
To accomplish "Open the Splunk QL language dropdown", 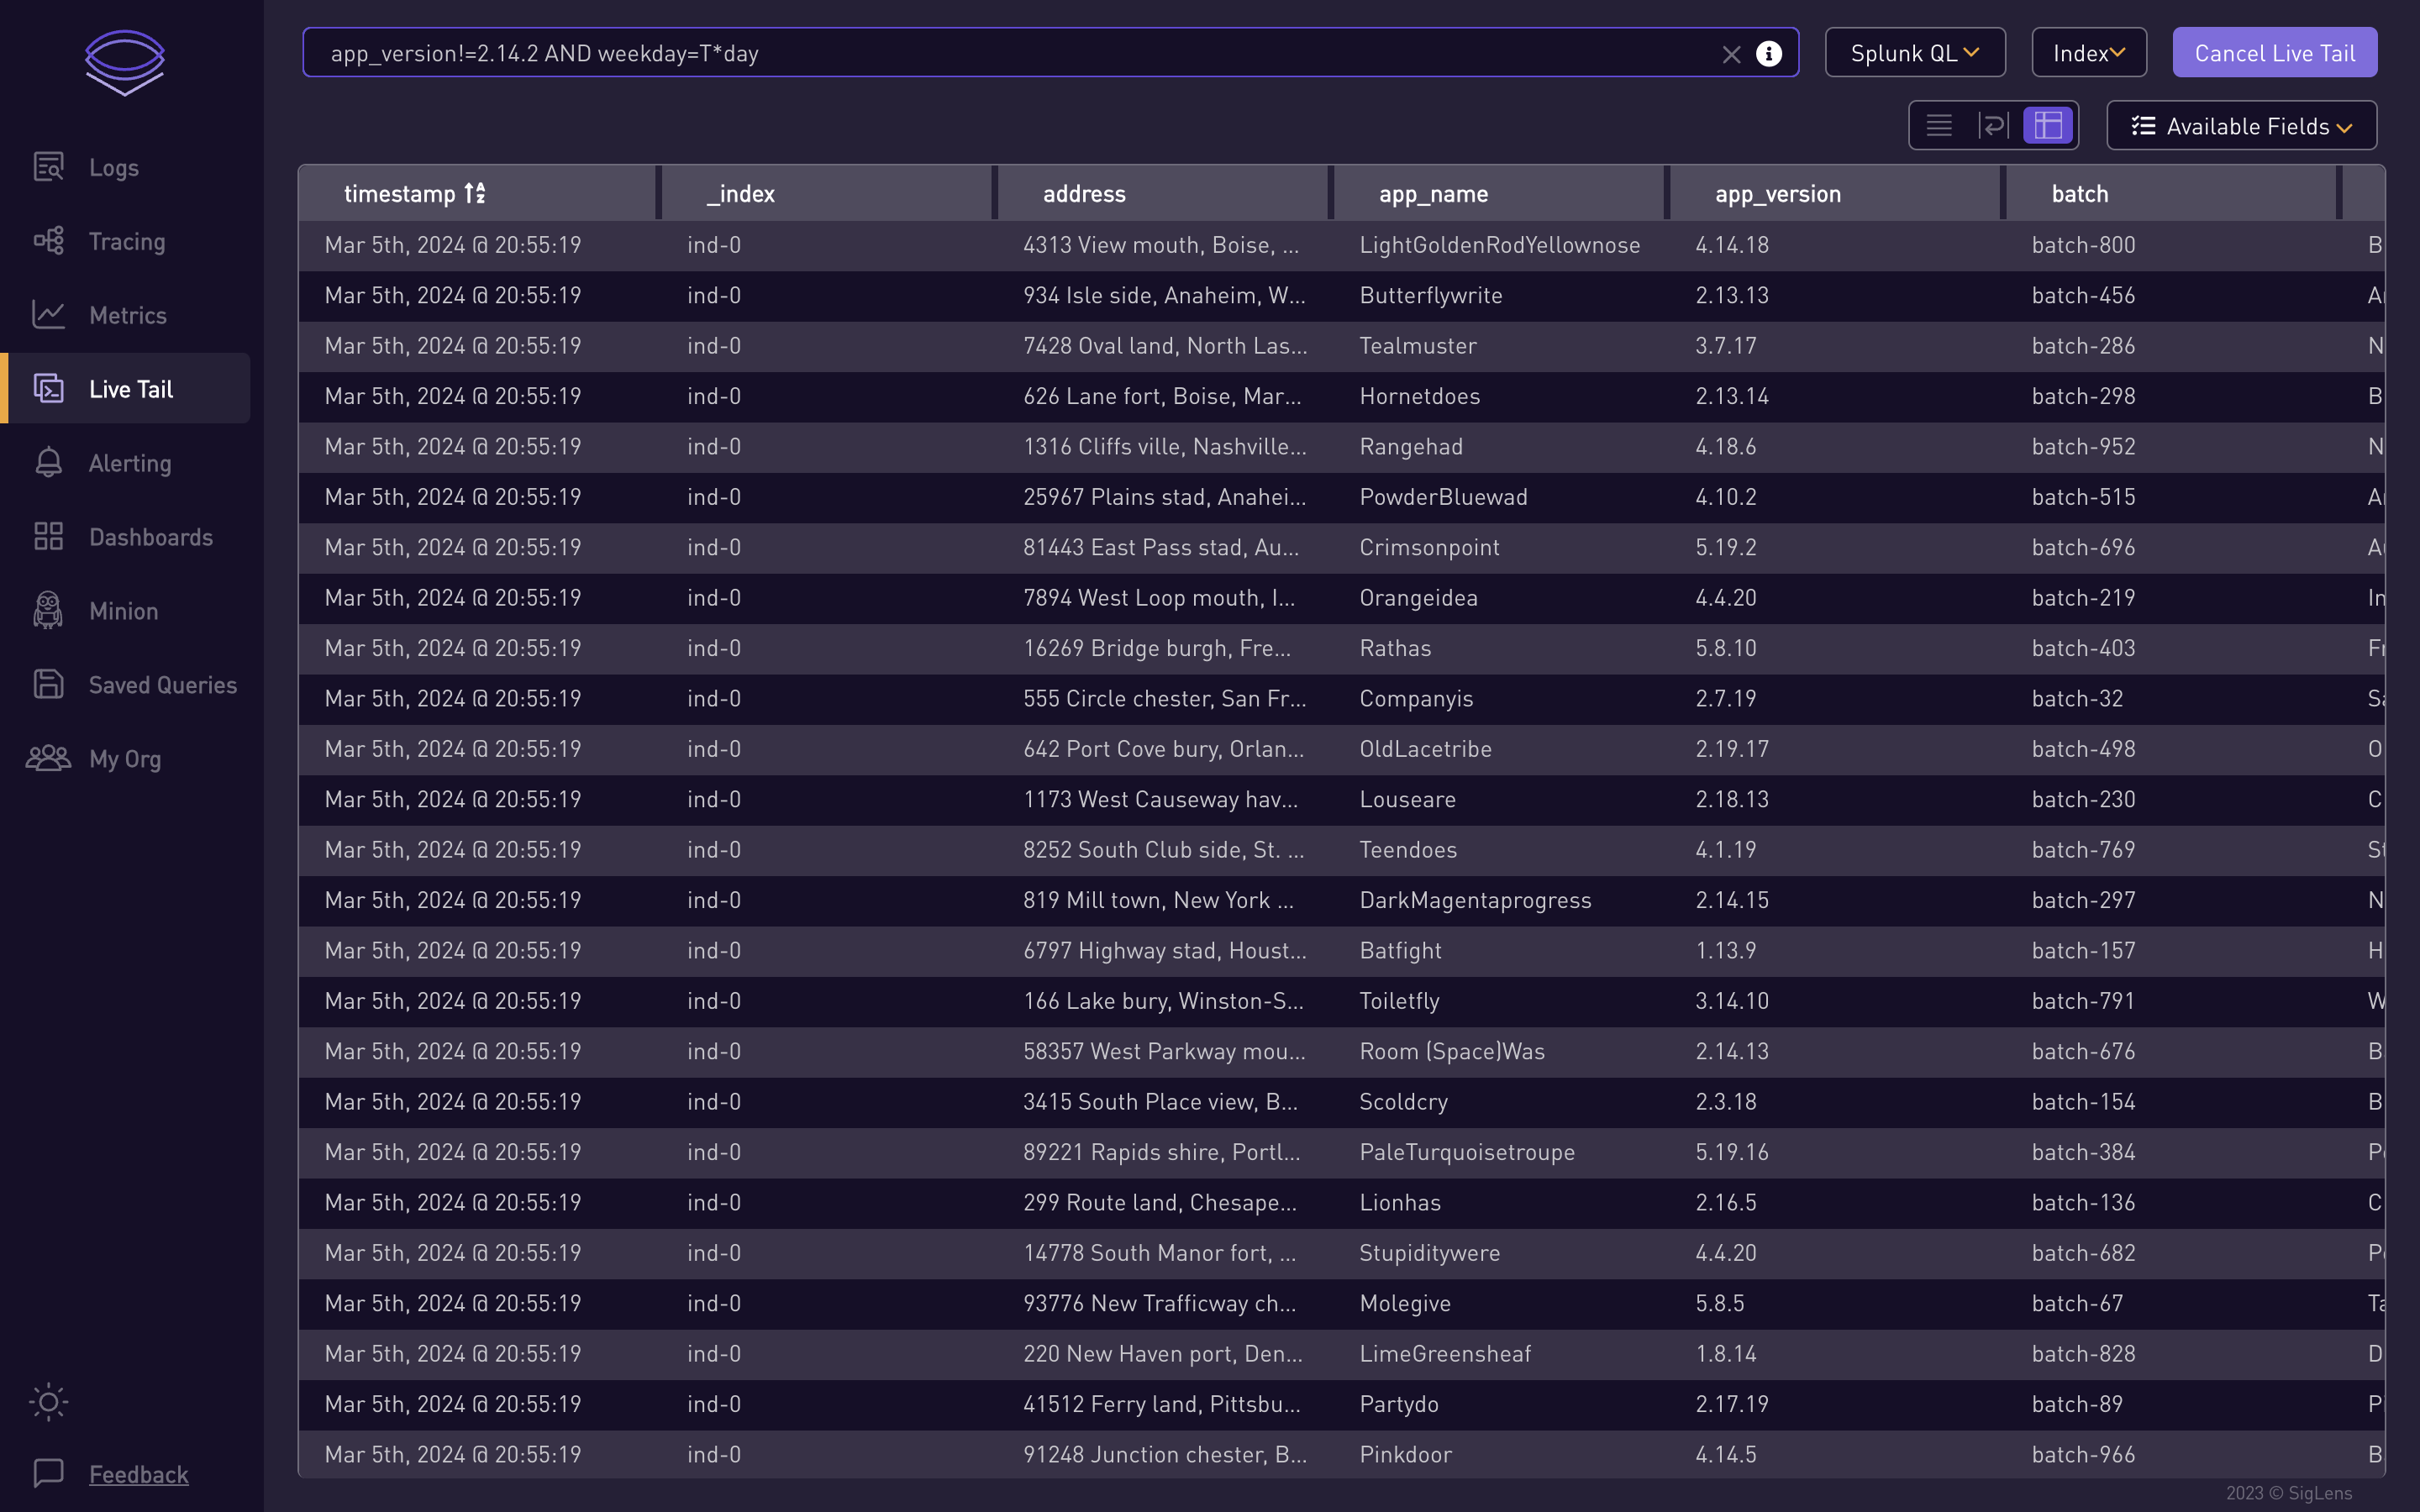I will 1914,53.
